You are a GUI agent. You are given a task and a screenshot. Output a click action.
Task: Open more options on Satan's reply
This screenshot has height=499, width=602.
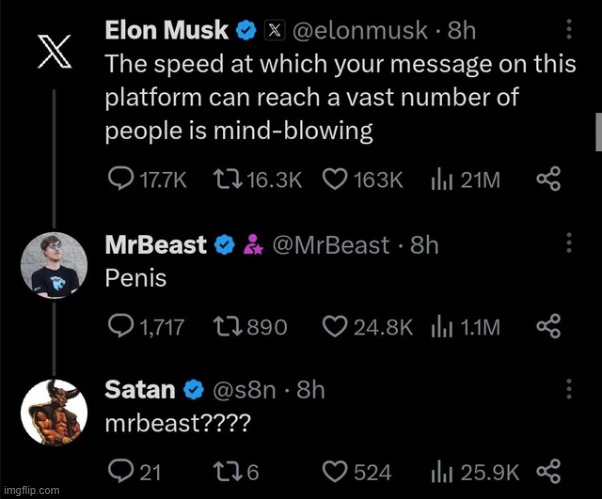point(569,389)
